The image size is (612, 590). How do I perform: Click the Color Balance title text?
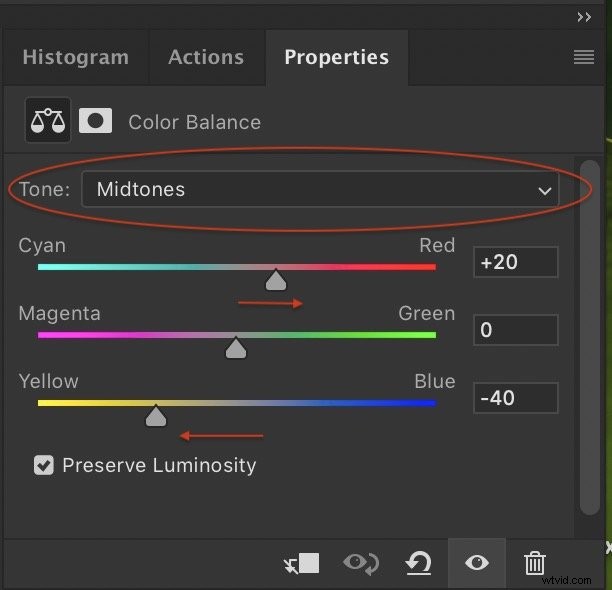[194, 122]
